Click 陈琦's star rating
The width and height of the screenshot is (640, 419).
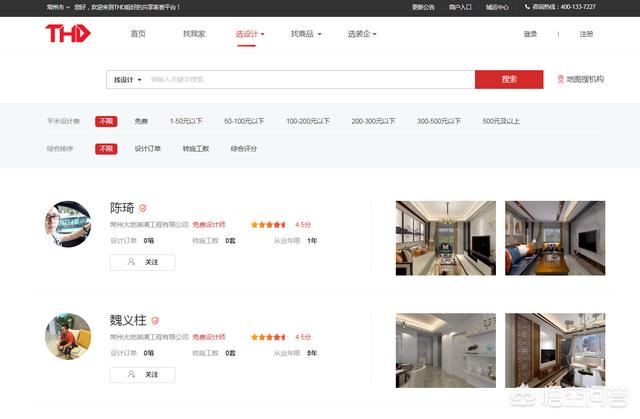pos(268,225)
